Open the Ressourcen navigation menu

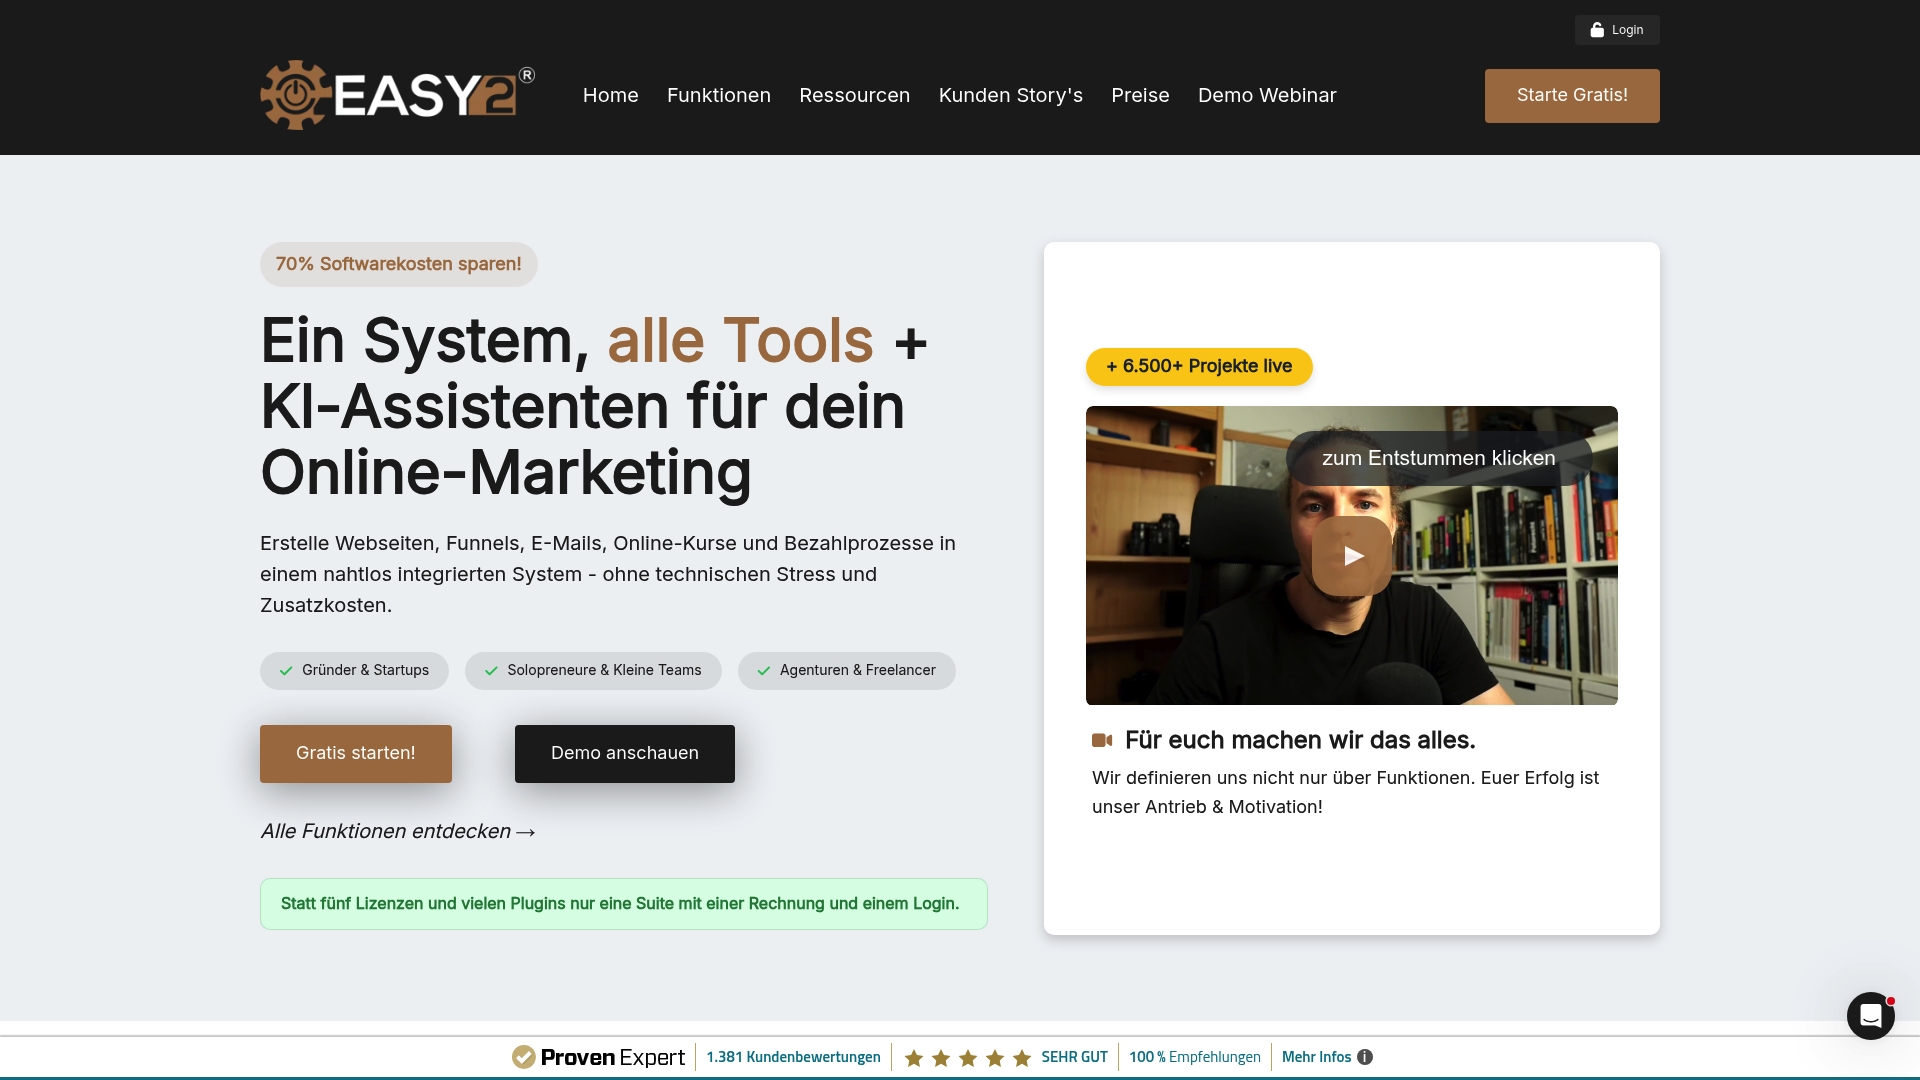(x=855, y=95)
